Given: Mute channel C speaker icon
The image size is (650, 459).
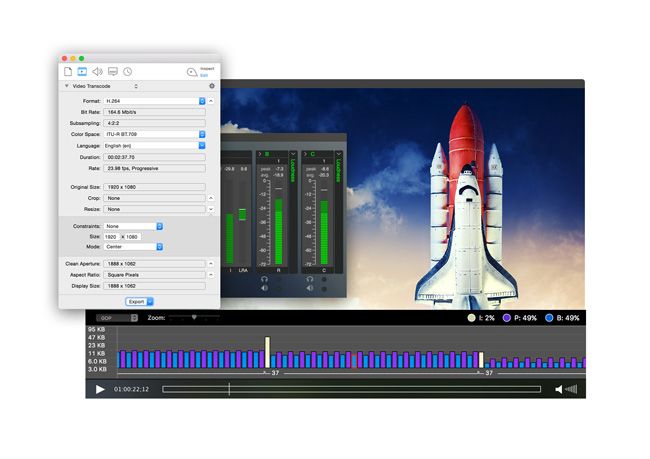Looking at the screenshot, I should [x=310, y=288].
